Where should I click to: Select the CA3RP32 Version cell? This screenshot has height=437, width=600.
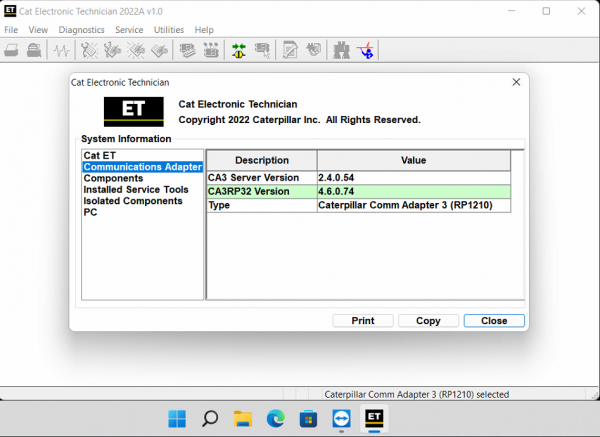(x=262, y=191)
